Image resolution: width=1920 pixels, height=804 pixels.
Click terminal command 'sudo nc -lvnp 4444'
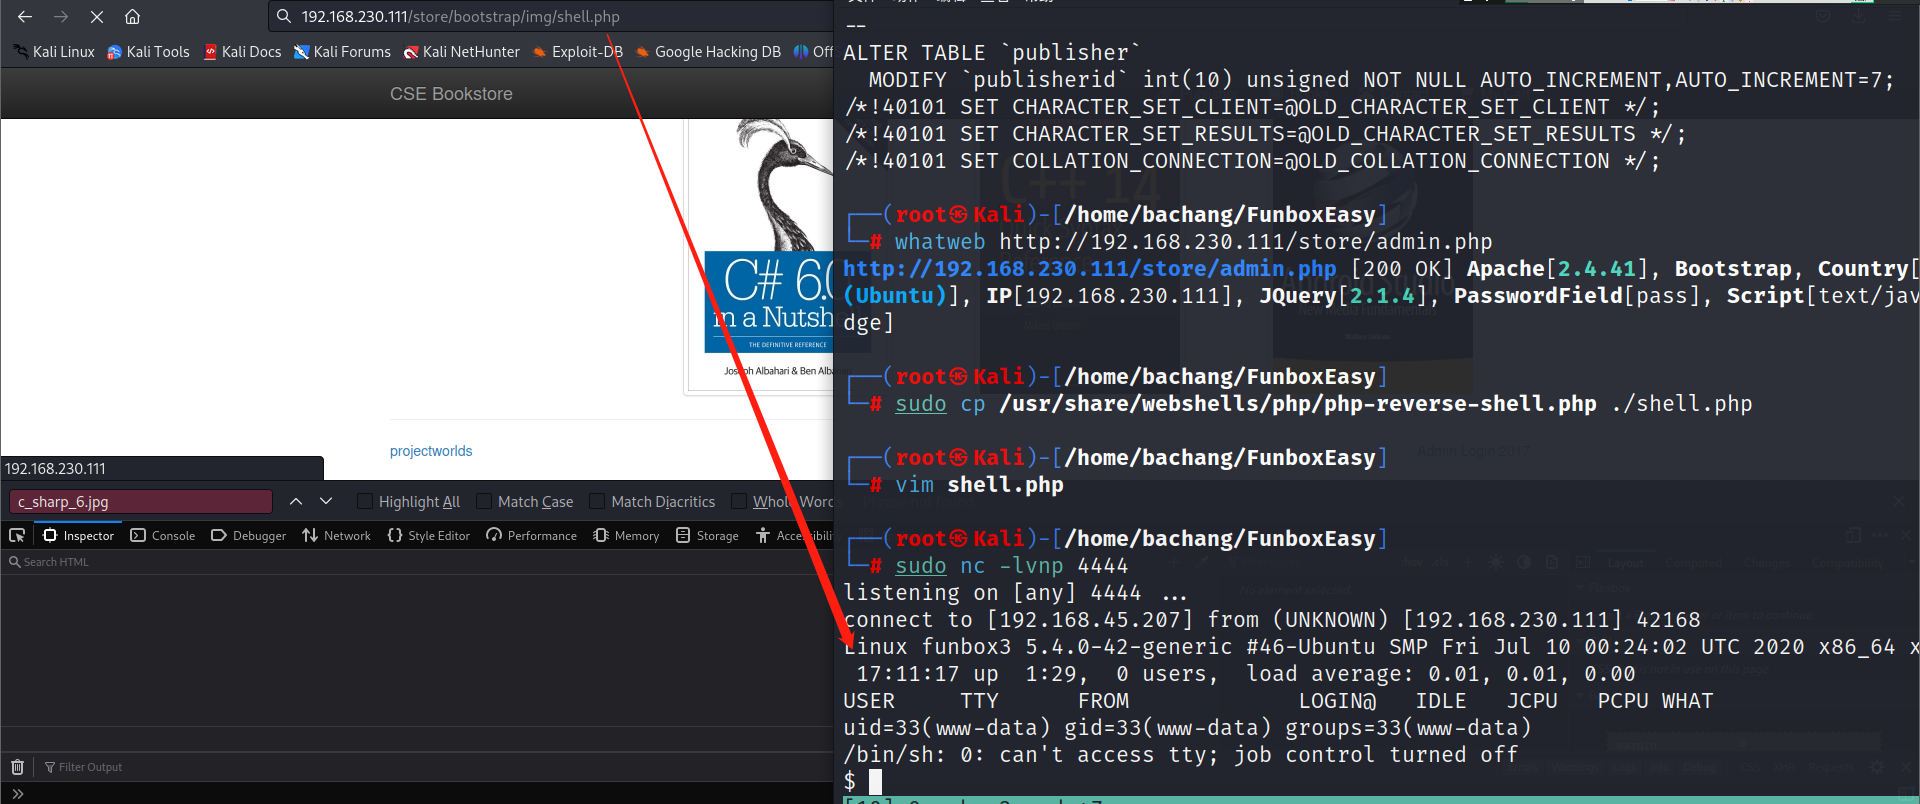1011,566
